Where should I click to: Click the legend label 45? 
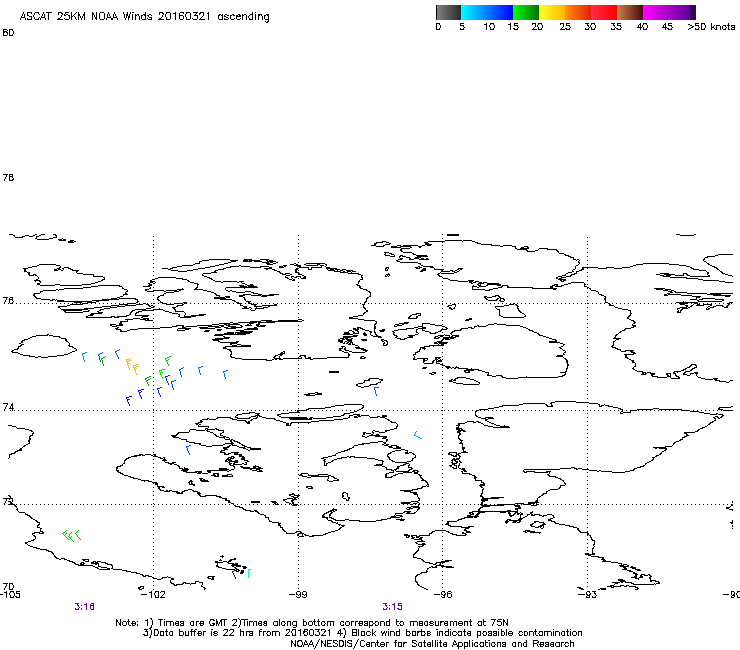click(667, 27)
